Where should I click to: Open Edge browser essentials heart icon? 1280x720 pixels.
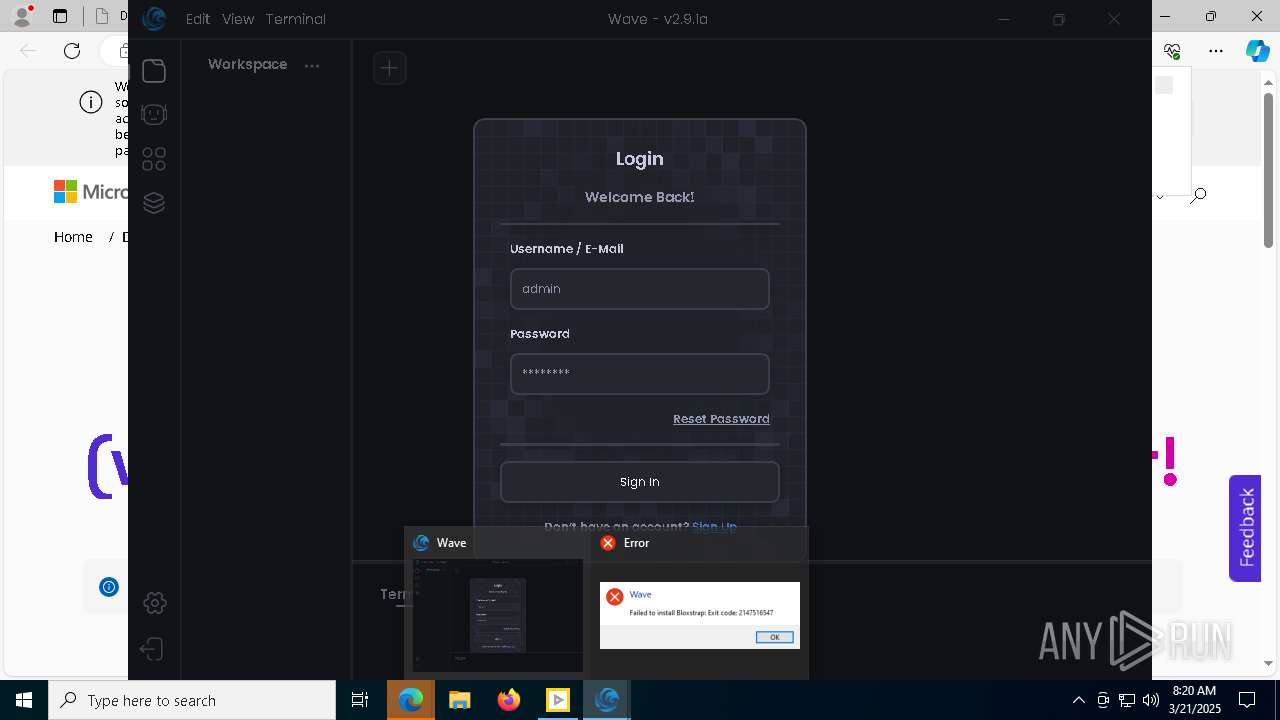1173,51
